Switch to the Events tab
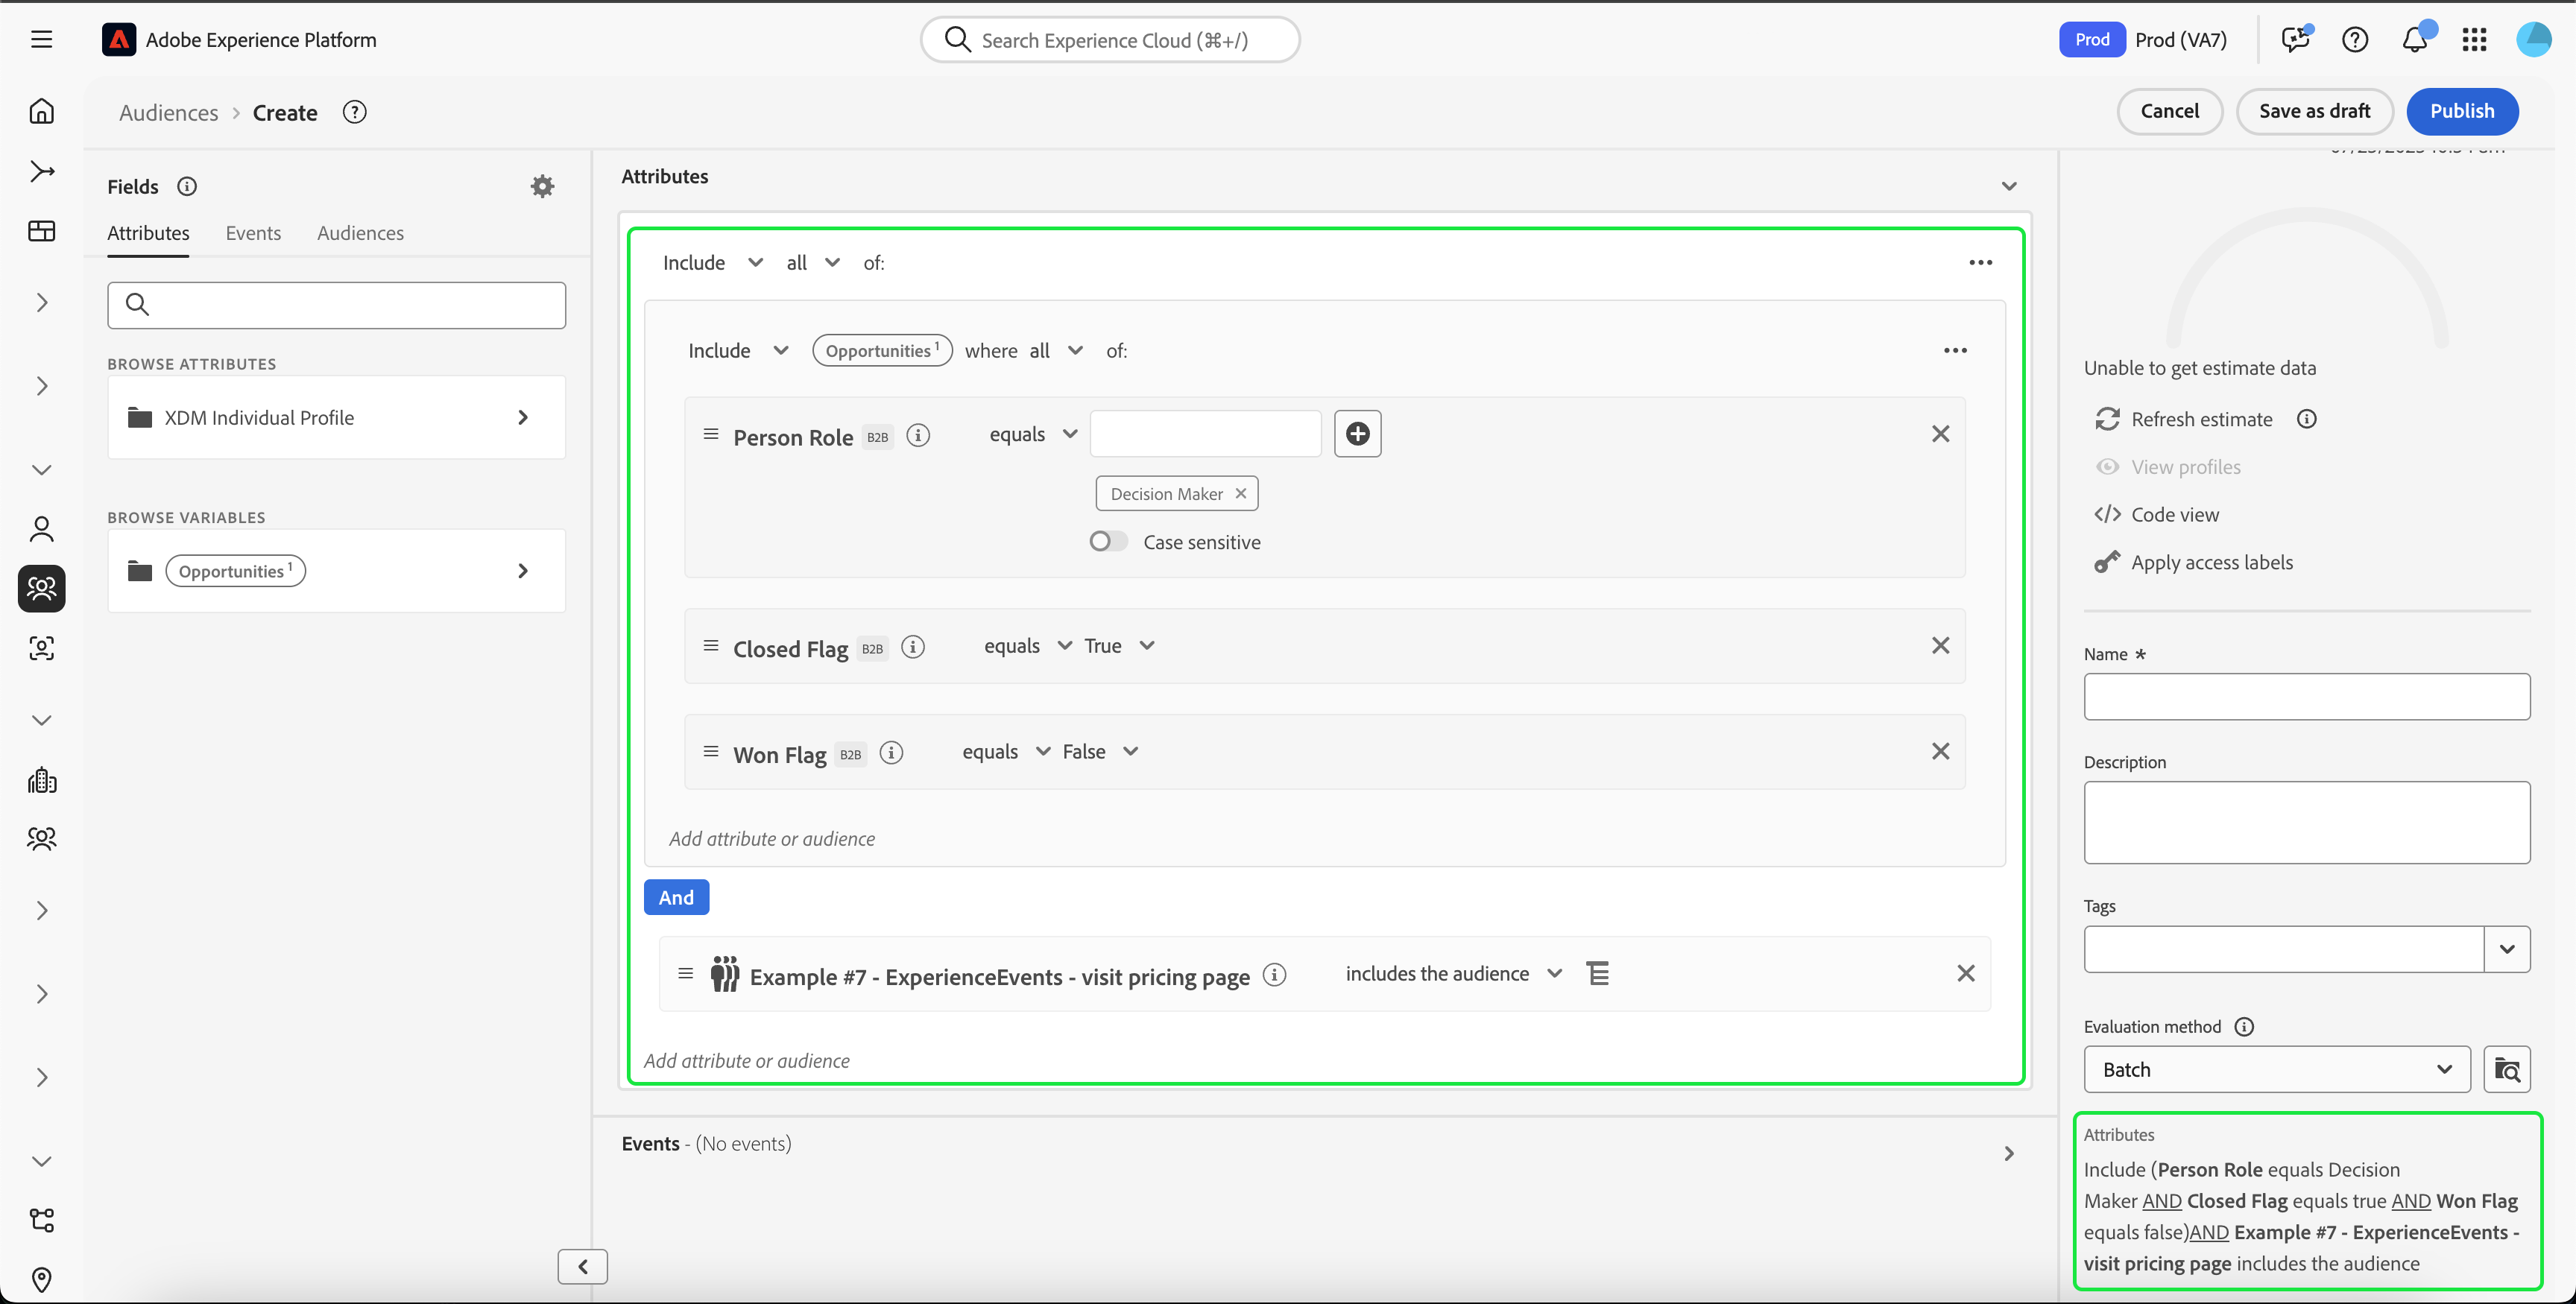Screen dimensions: 2576x1304 pyautogui.click(x=253, y=233)
